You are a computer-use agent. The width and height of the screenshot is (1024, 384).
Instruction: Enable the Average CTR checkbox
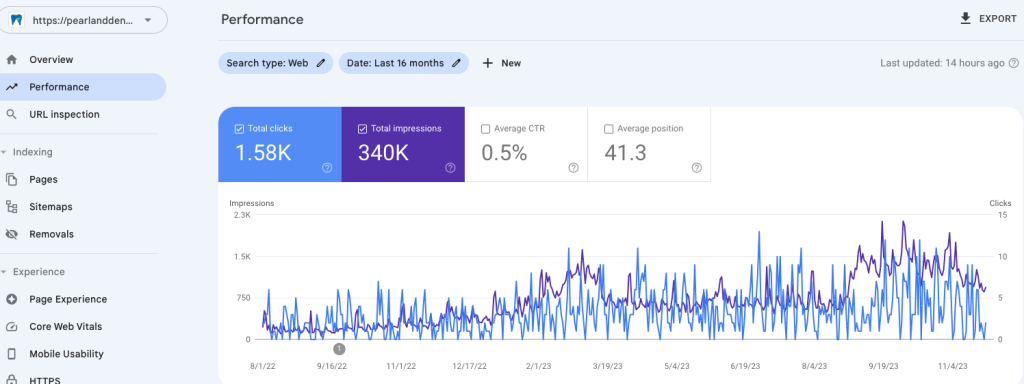pos(485,129)
